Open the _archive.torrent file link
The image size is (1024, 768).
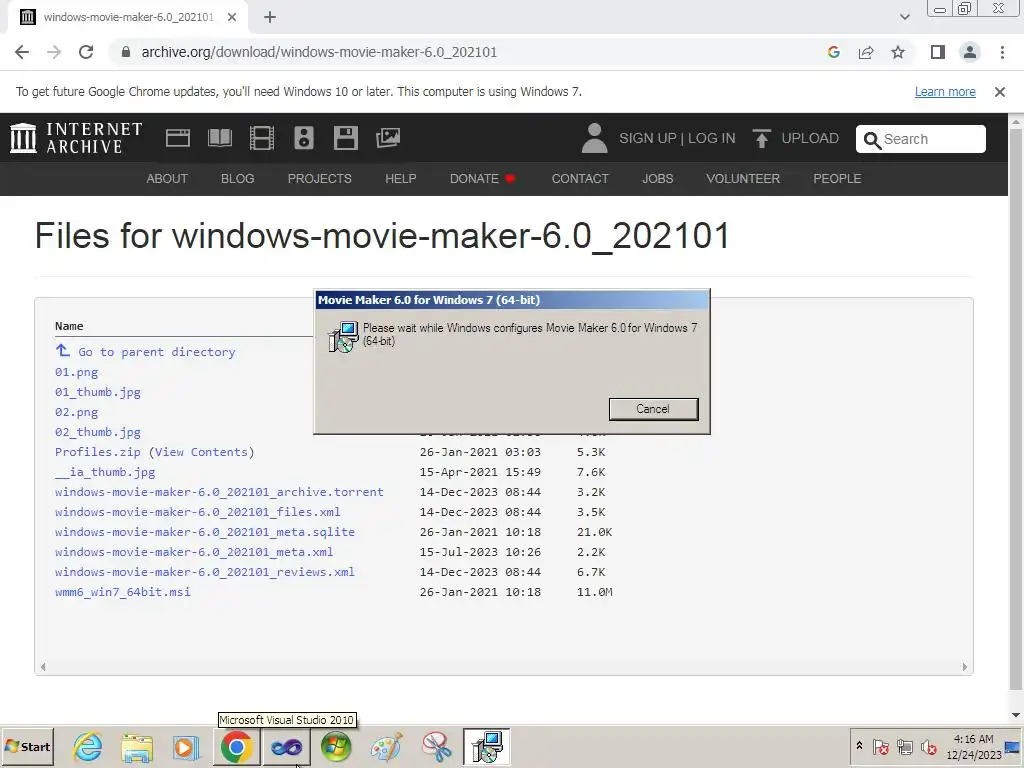219,492
